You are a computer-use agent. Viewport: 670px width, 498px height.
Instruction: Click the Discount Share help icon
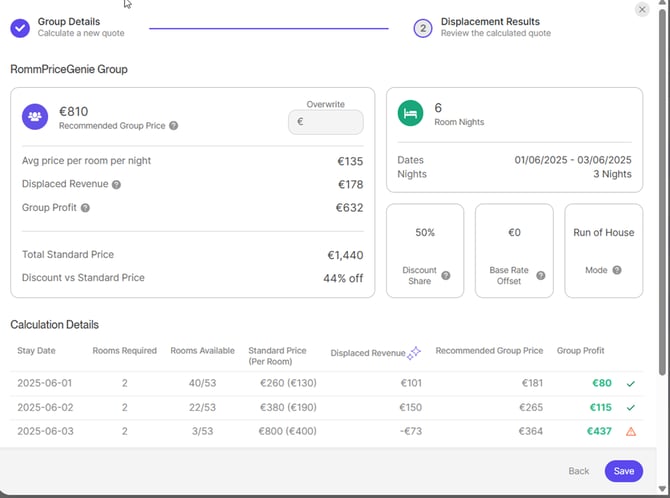(446, 276)
